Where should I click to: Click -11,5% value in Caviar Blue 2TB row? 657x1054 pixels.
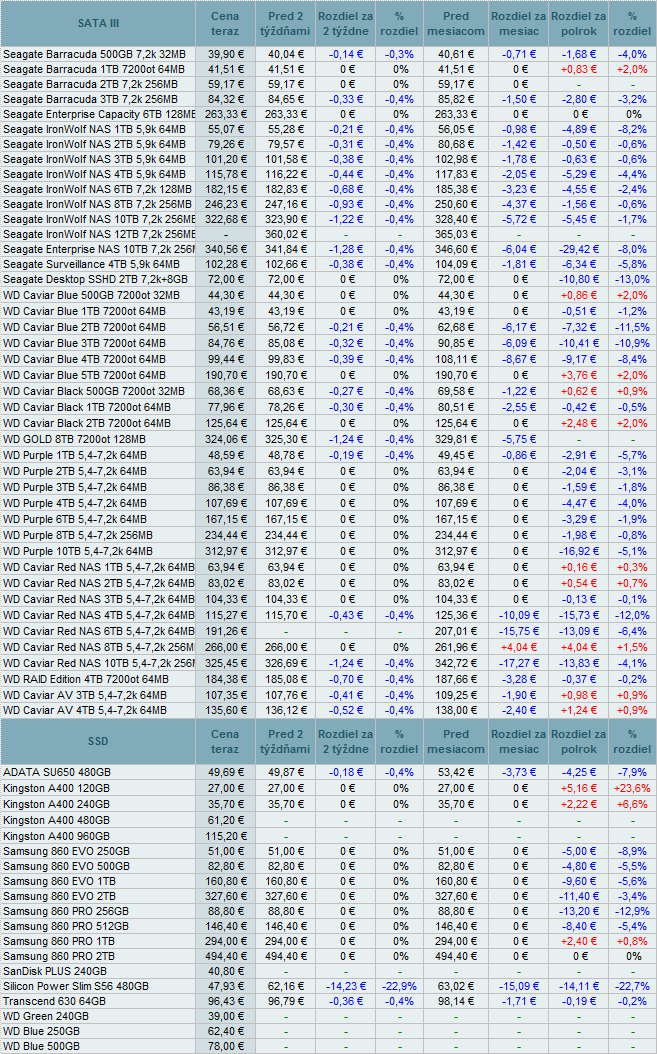pyautogui.click(x=632, y=327)
